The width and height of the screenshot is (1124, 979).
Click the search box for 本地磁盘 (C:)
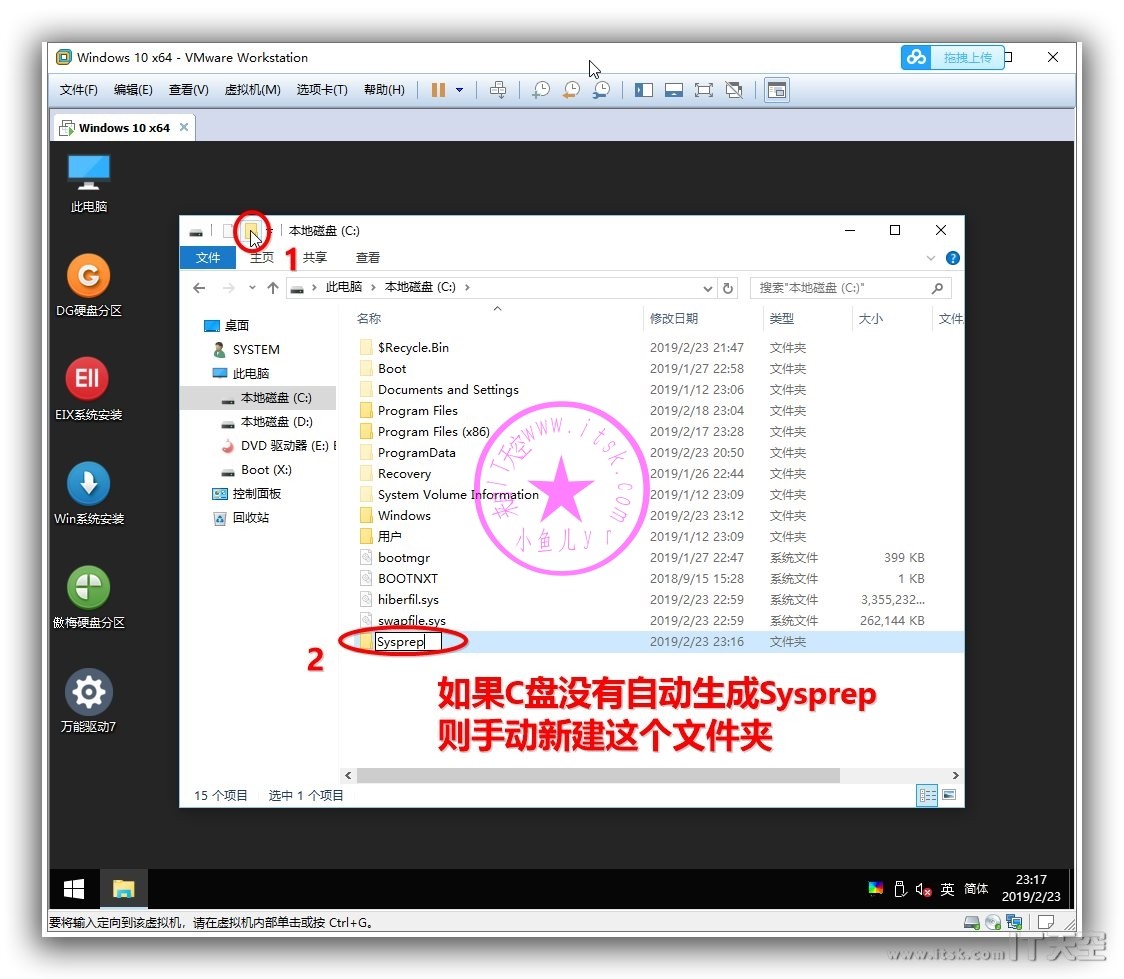[x=851, y=287]
